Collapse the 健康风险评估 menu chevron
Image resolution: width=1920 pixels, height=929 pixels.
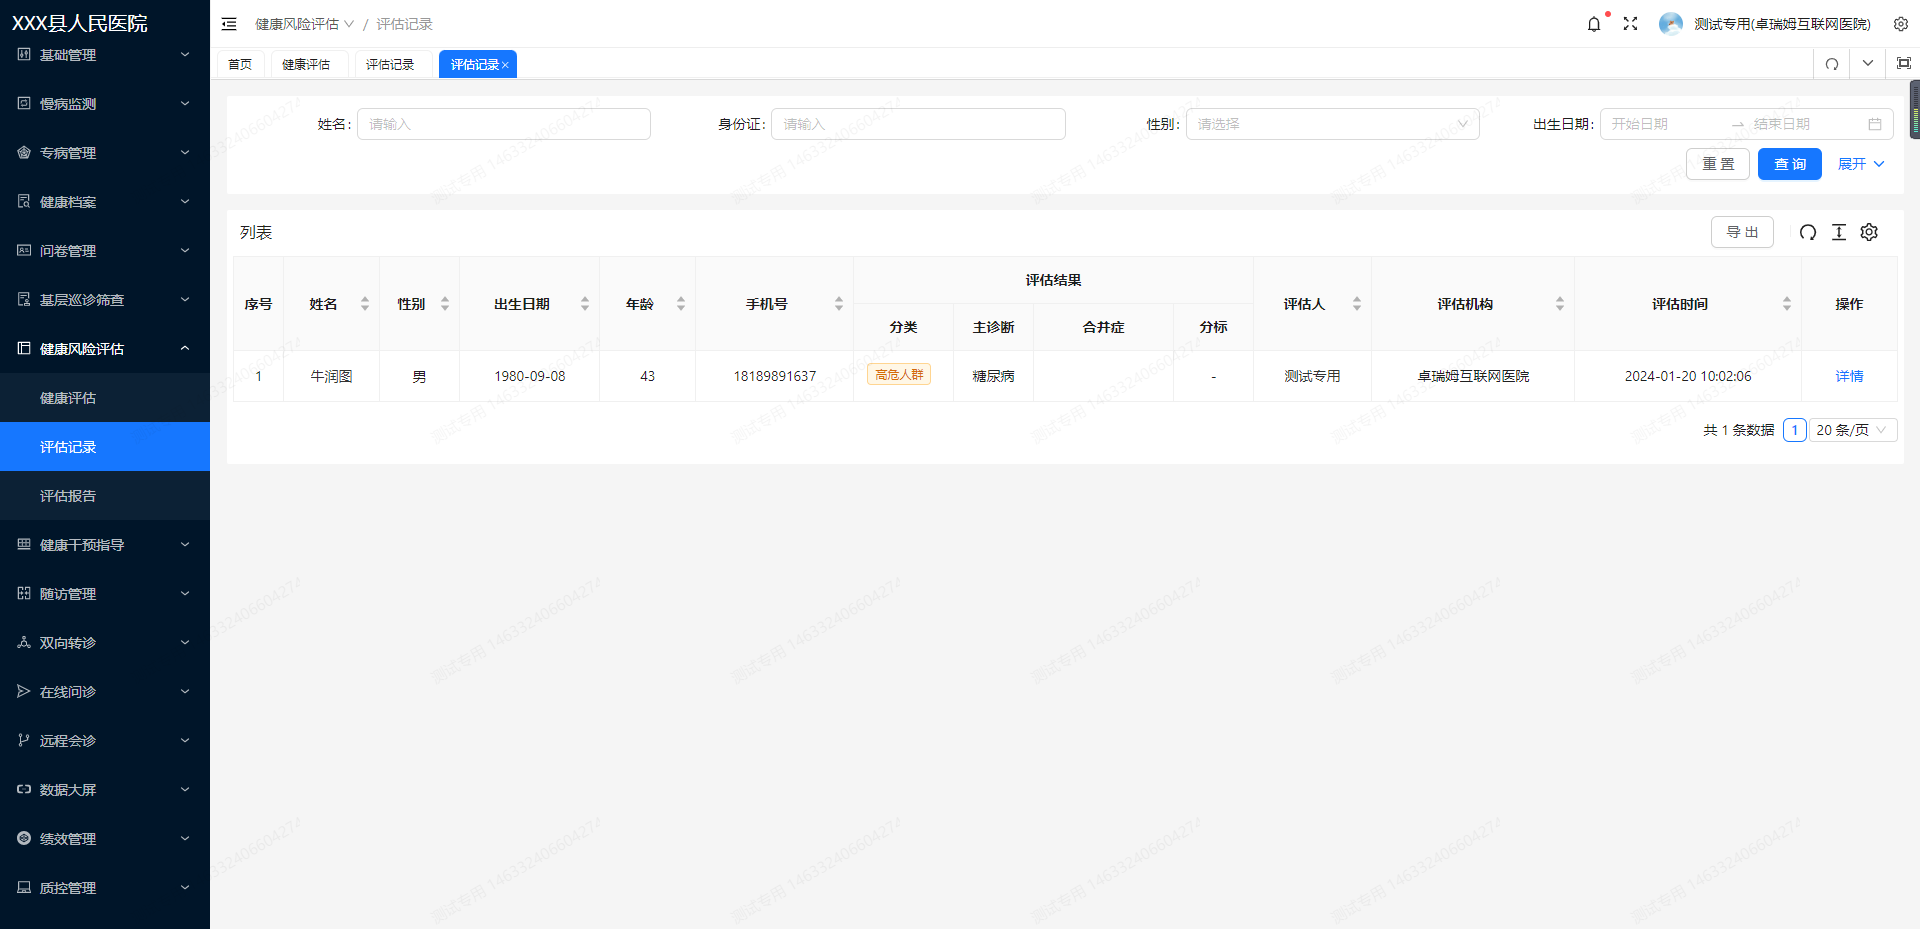tap(185, 348)
